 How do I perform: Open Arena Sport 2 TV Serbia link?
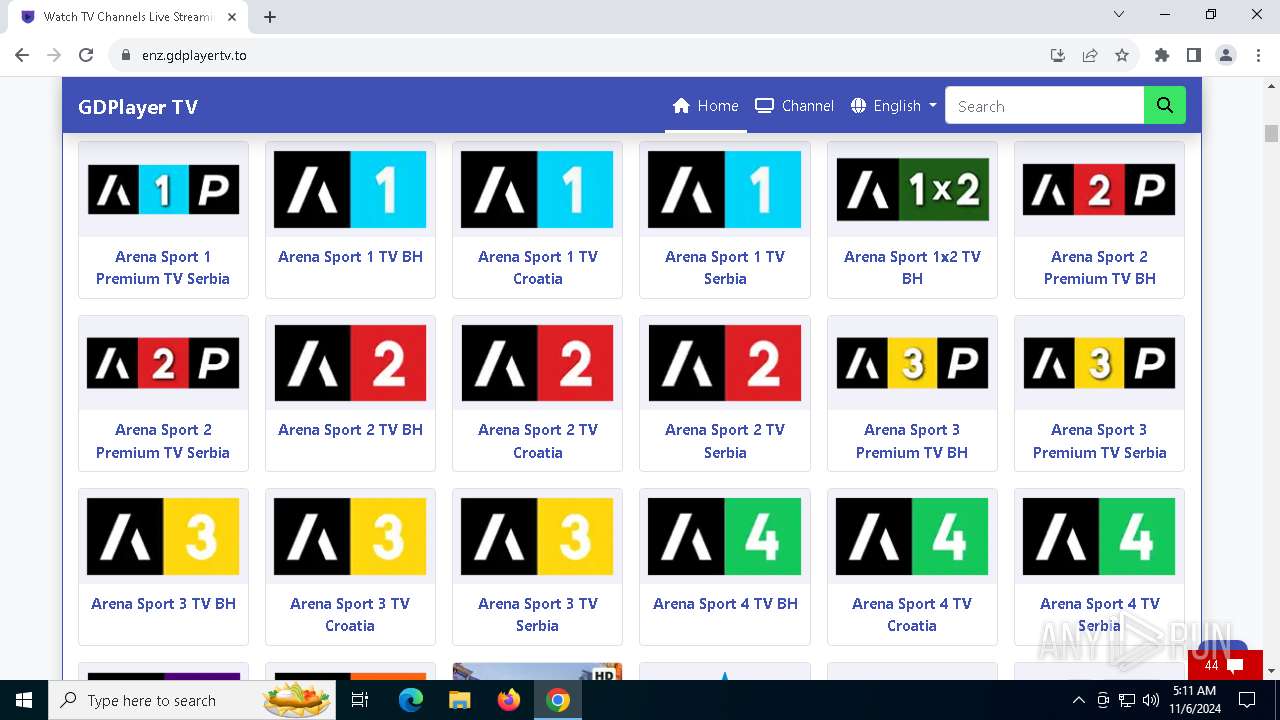click(725, 441)
